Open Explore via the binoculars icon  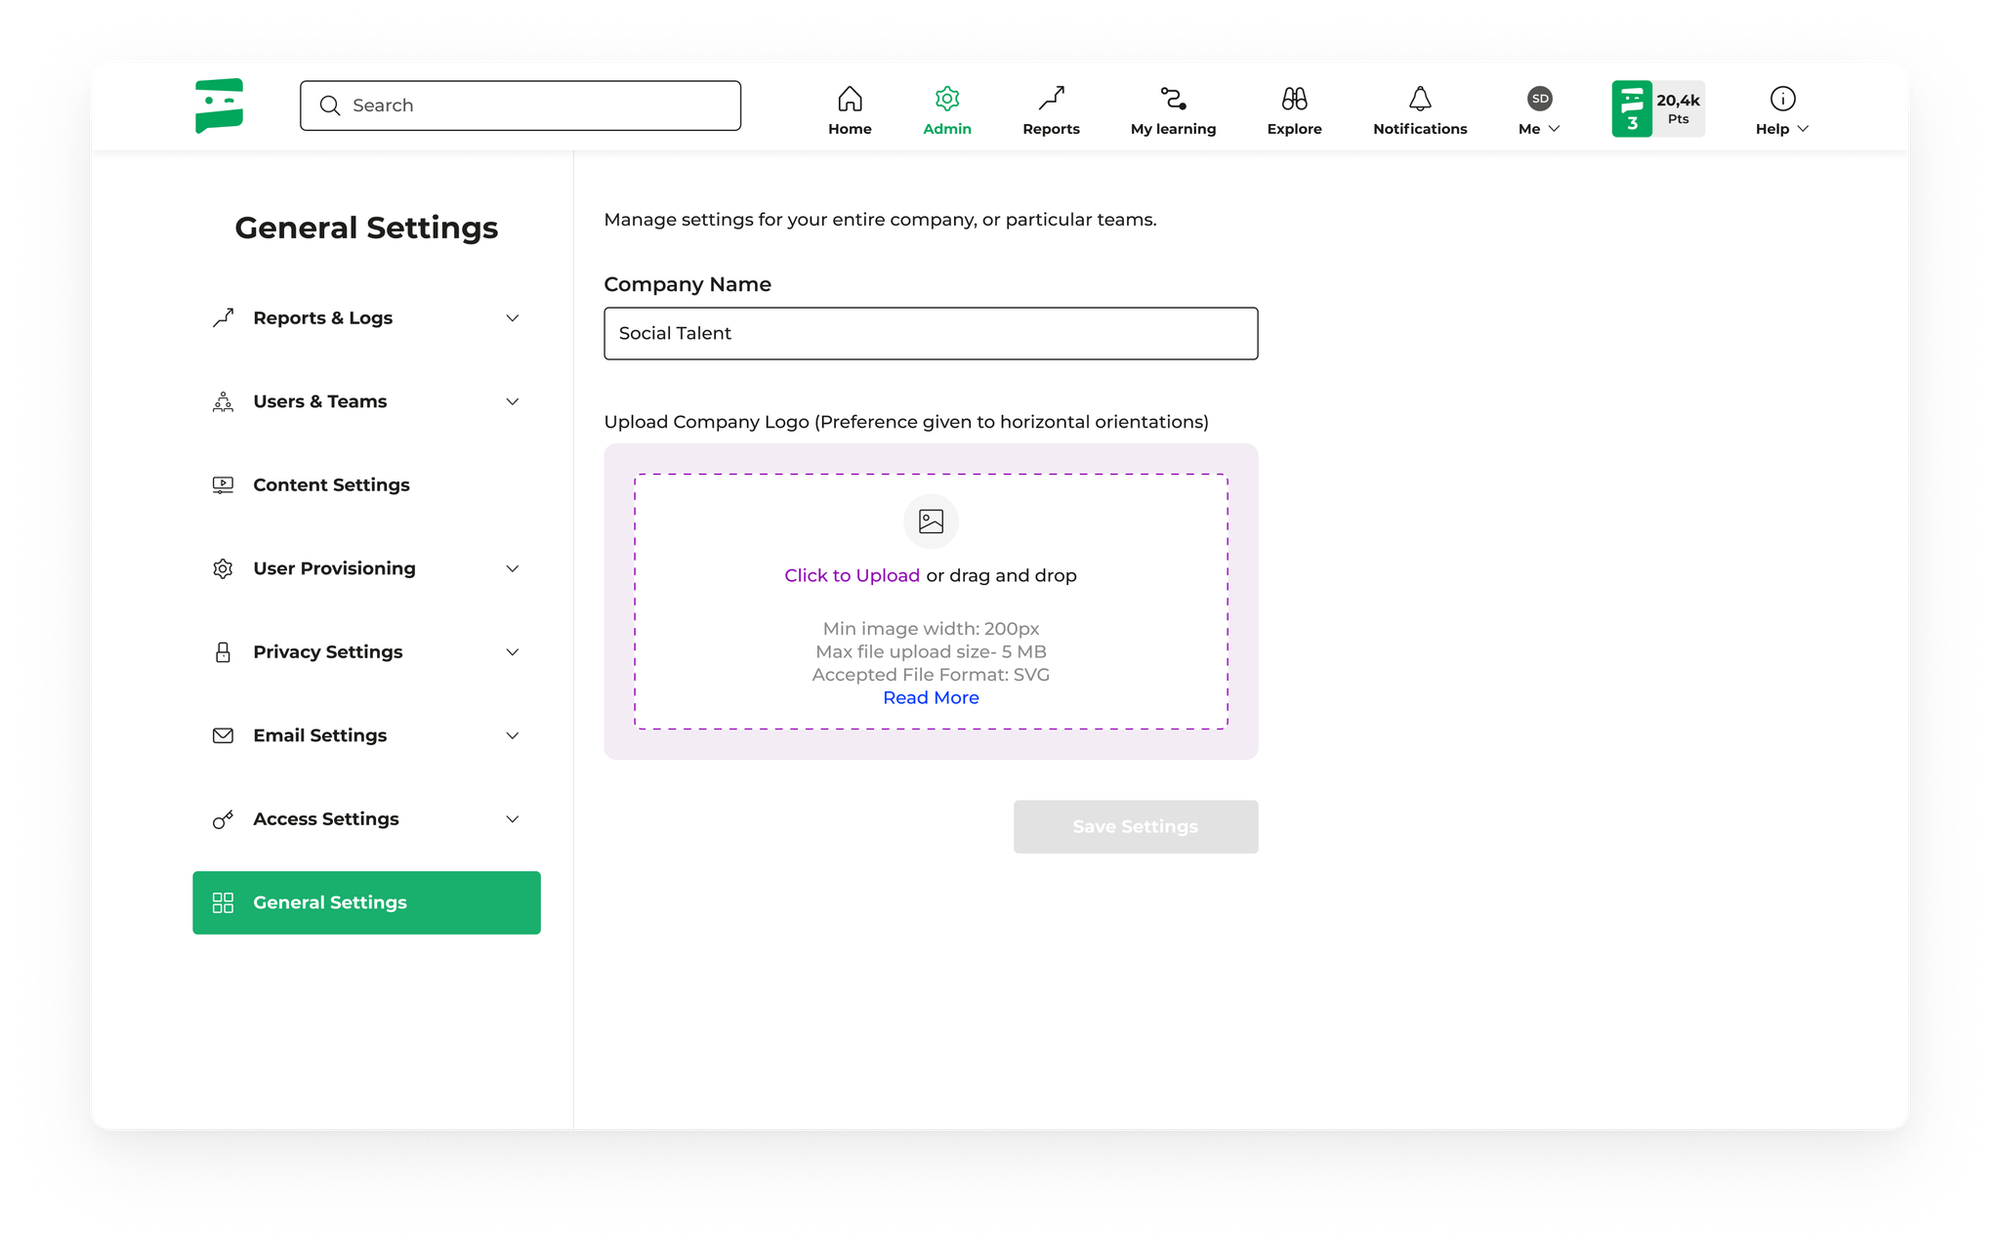pos(1294,98)
